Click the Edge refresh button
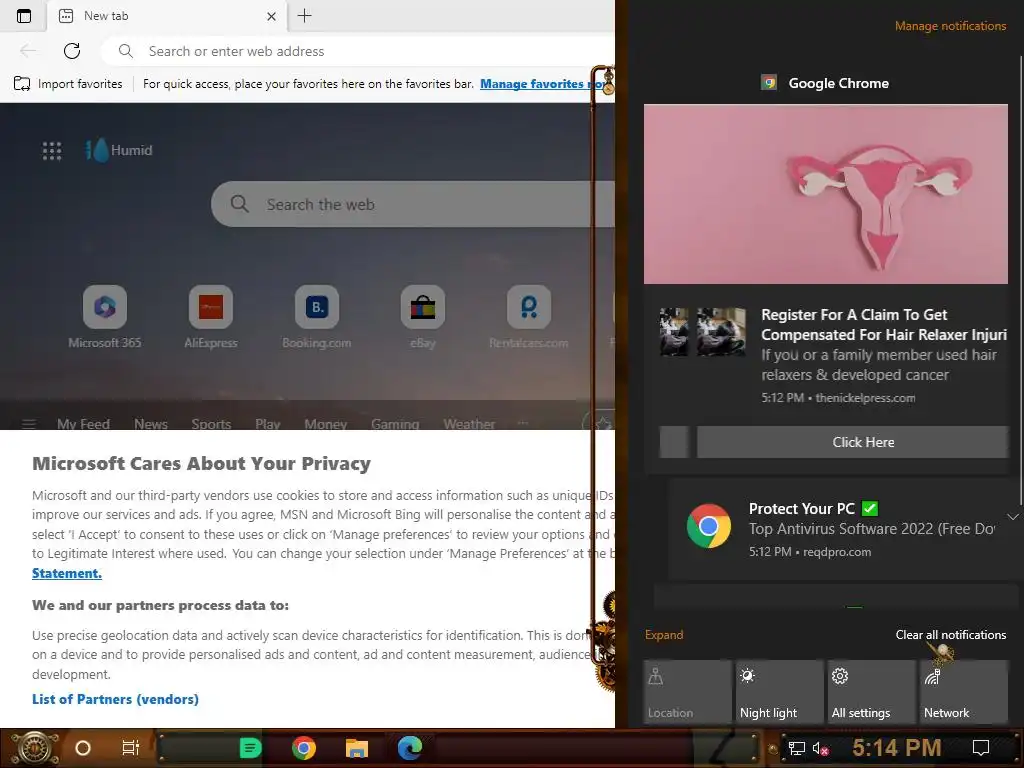The image size is (1024, 768). click(x=72, y=51)
